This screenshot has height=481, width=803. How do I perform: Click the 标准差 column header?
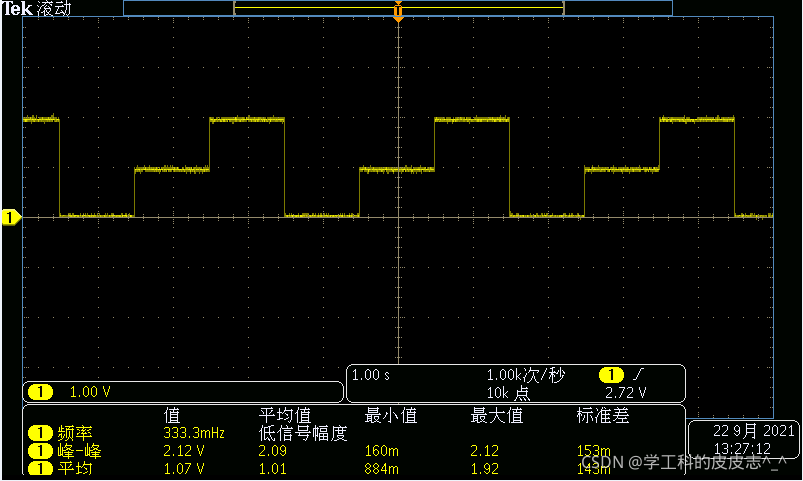[603, 415]
